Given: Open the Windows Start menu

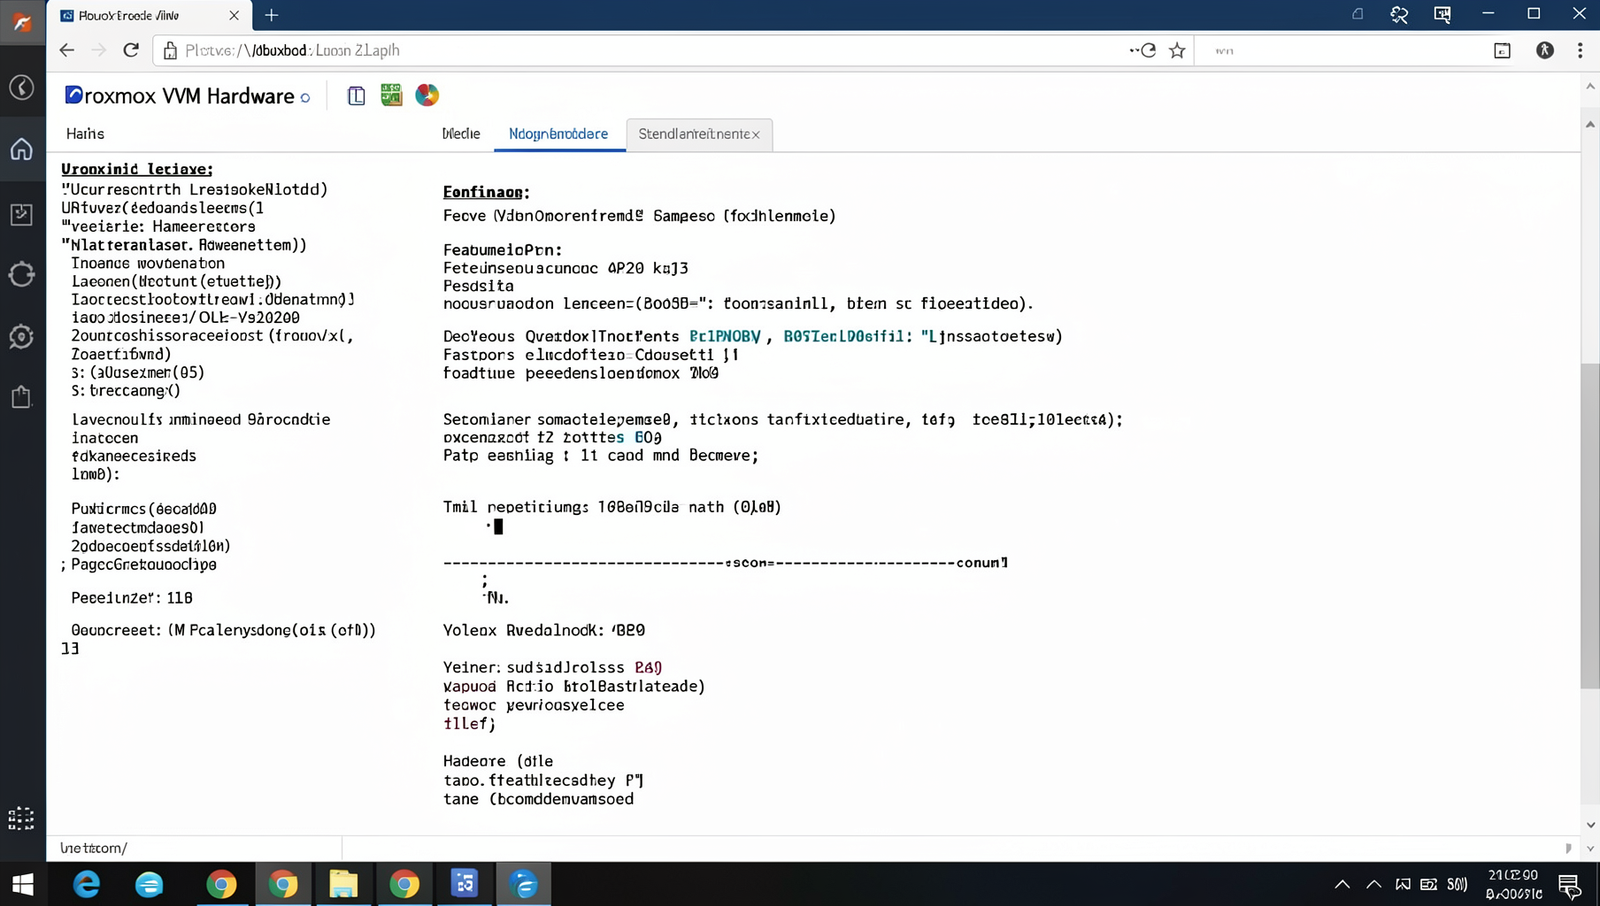Looking at the screenshot, I should 22,884.
